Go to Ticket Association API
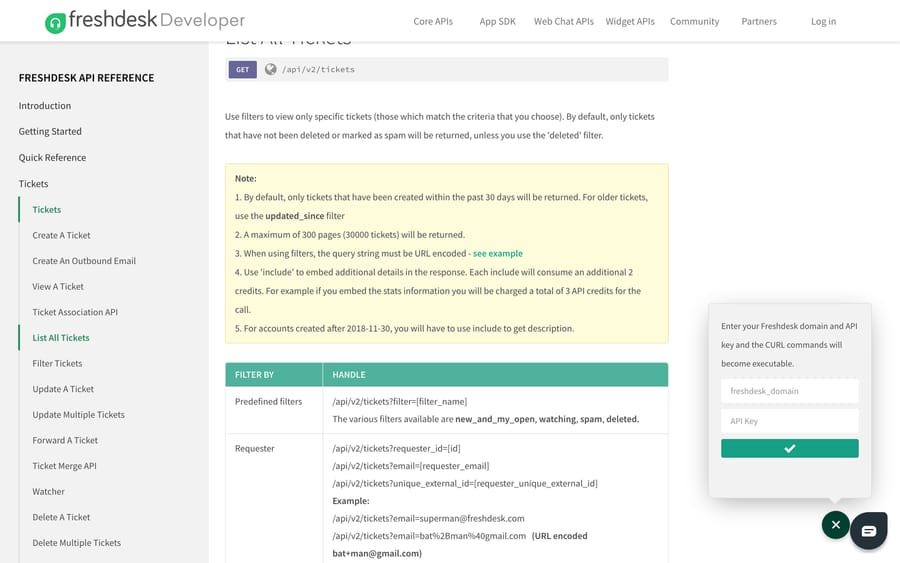This screenshot has height=563, width=900. pos(75,312)
